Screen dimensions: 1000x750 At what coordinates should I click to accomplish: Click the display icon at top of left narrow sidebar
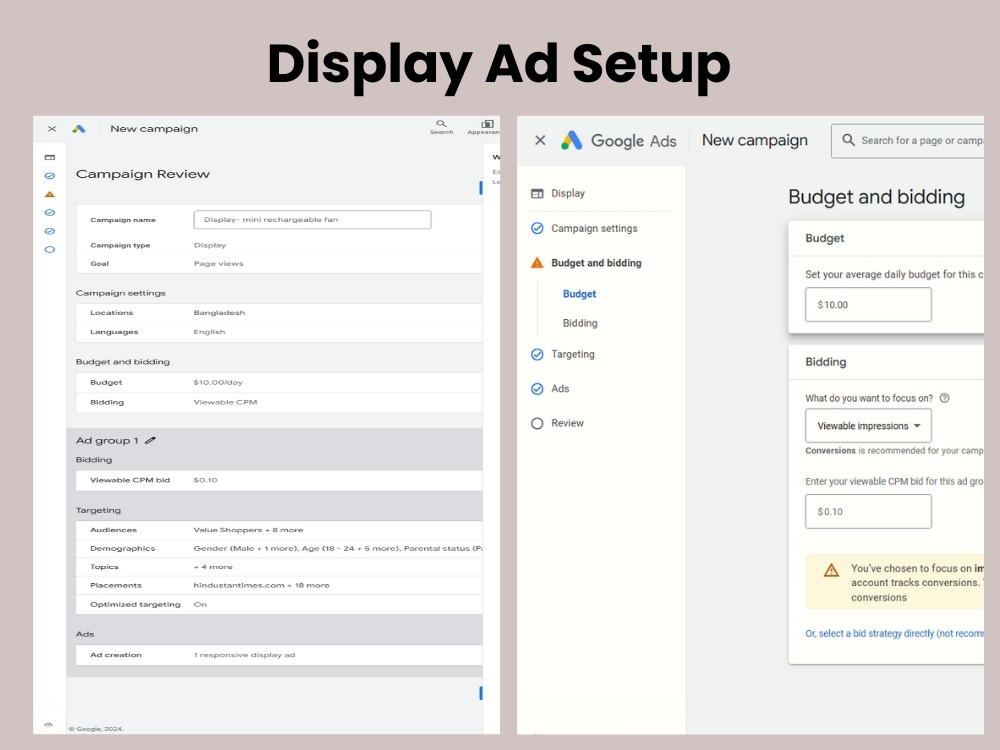(x=50, y=157)
